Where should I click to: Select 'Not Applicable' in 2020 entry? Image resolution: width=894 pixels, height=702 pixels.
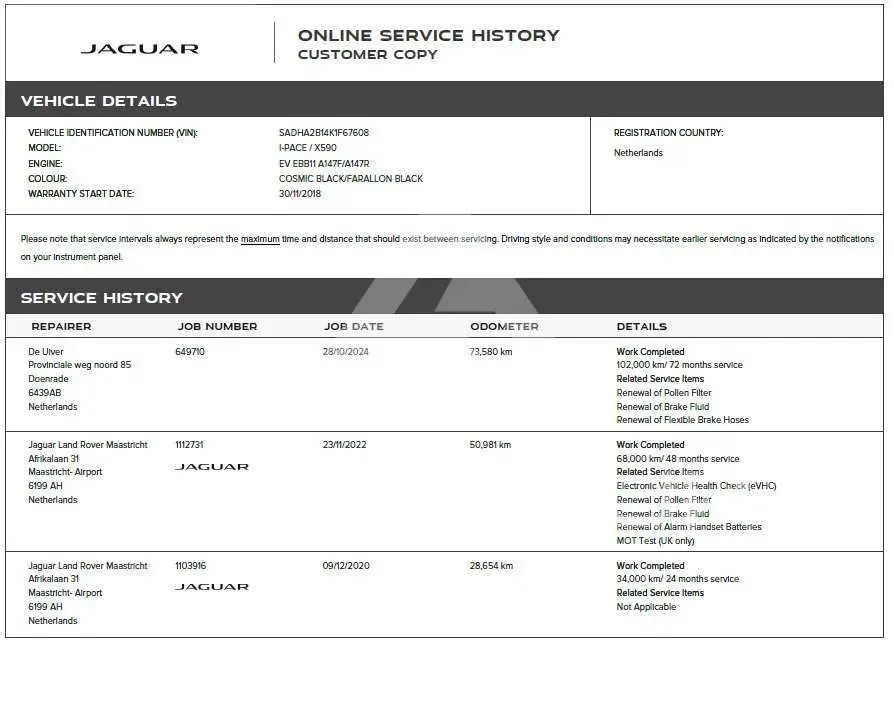click(x=646, y=607)
